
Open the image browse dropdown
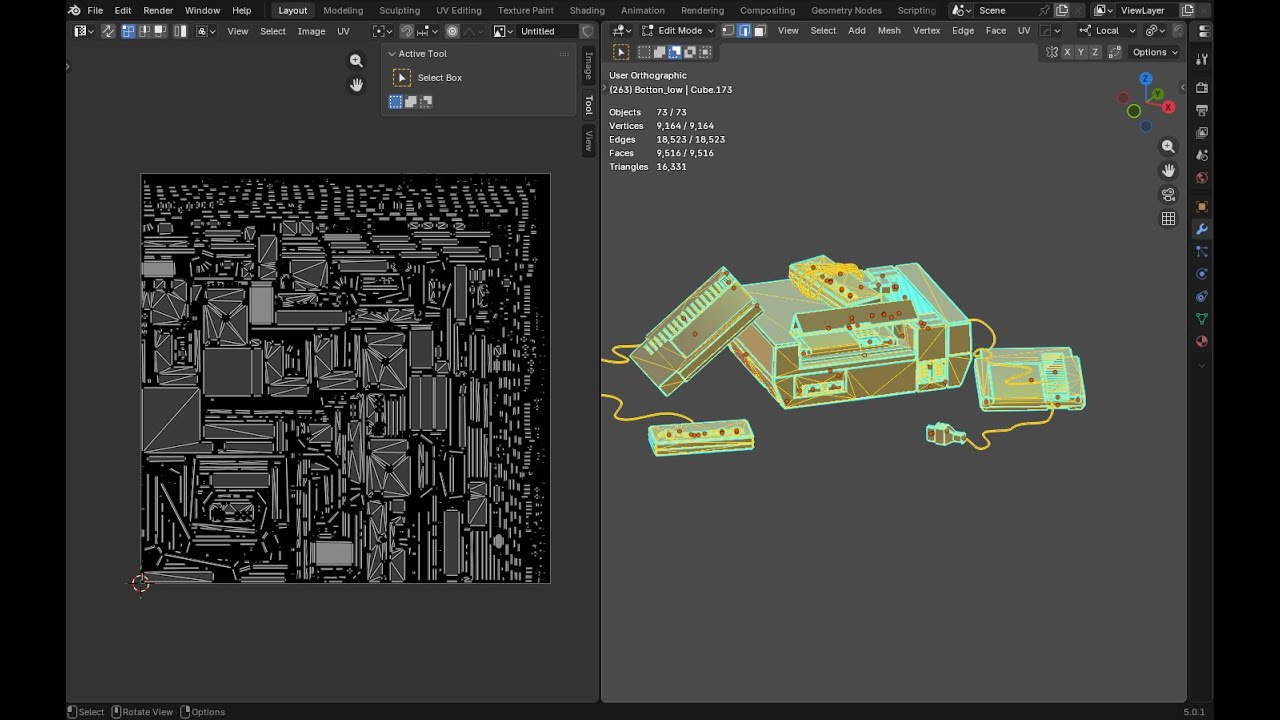(503, 31)
